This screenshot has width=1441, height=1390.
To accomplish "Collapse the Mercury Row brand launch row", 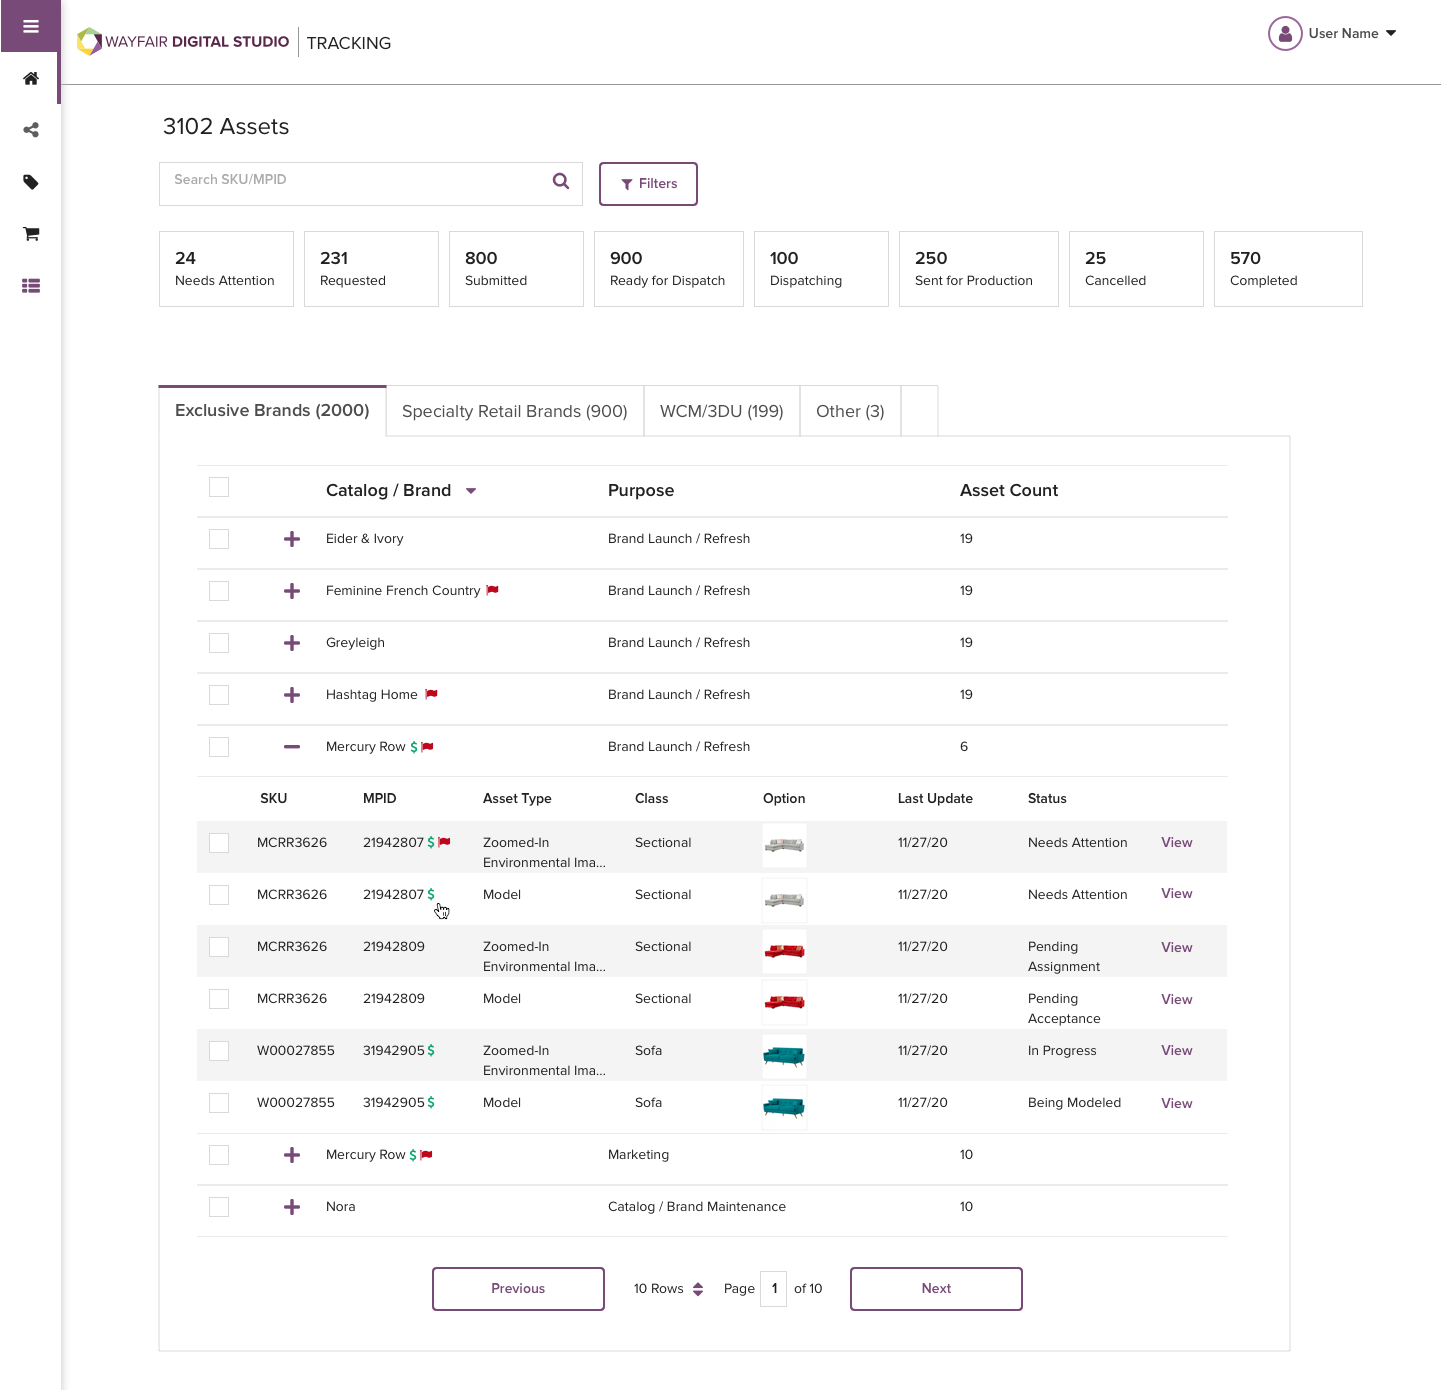I will [292, 747].
